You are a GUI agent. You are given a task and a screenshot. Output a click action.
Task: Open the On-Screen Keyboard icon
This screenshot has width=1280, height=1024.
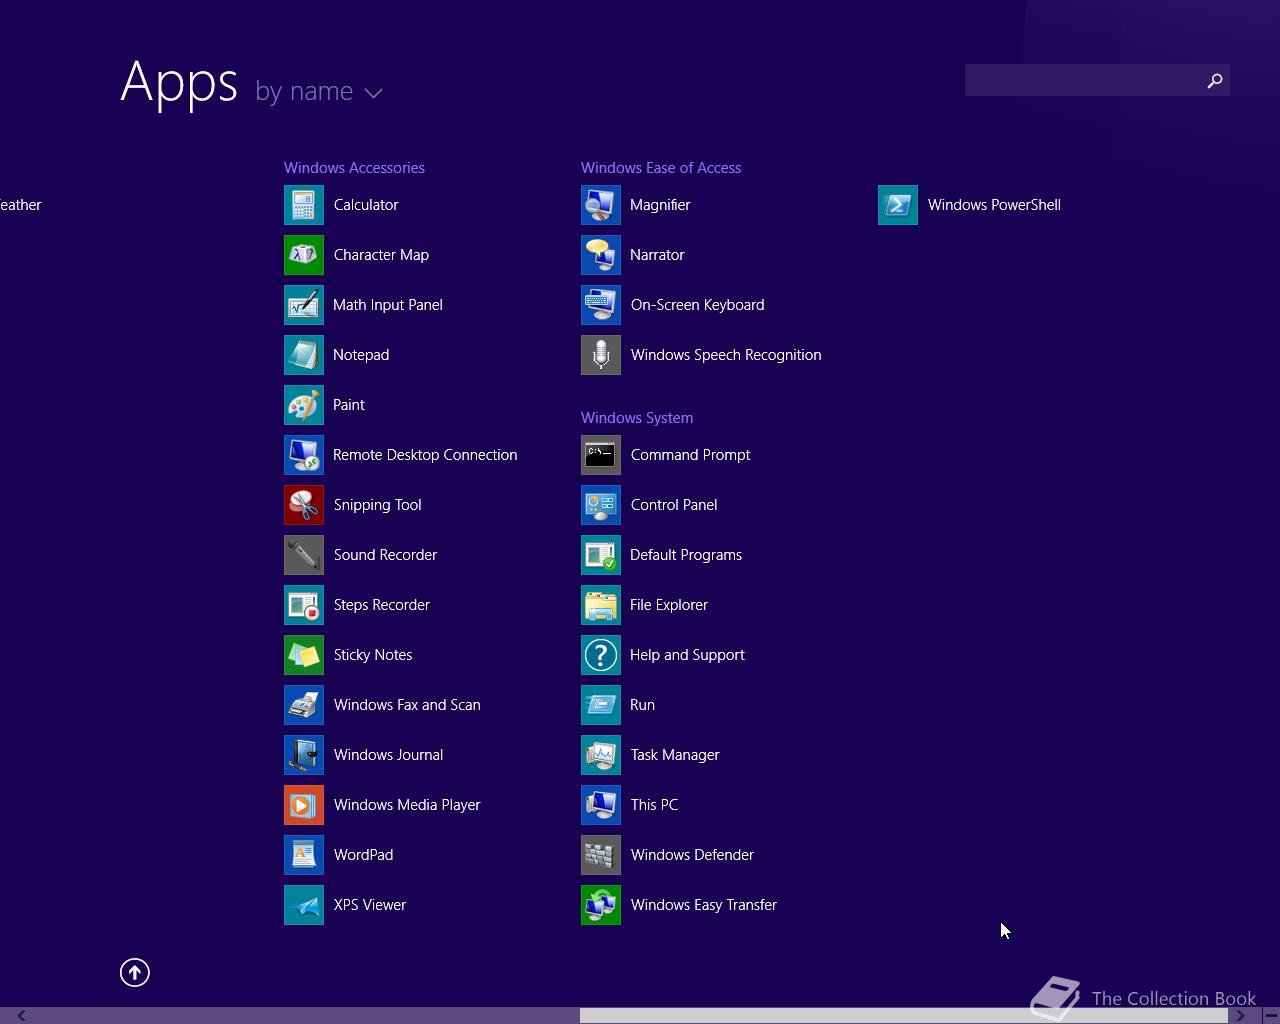pyautogui.click(x=601, y=305)
